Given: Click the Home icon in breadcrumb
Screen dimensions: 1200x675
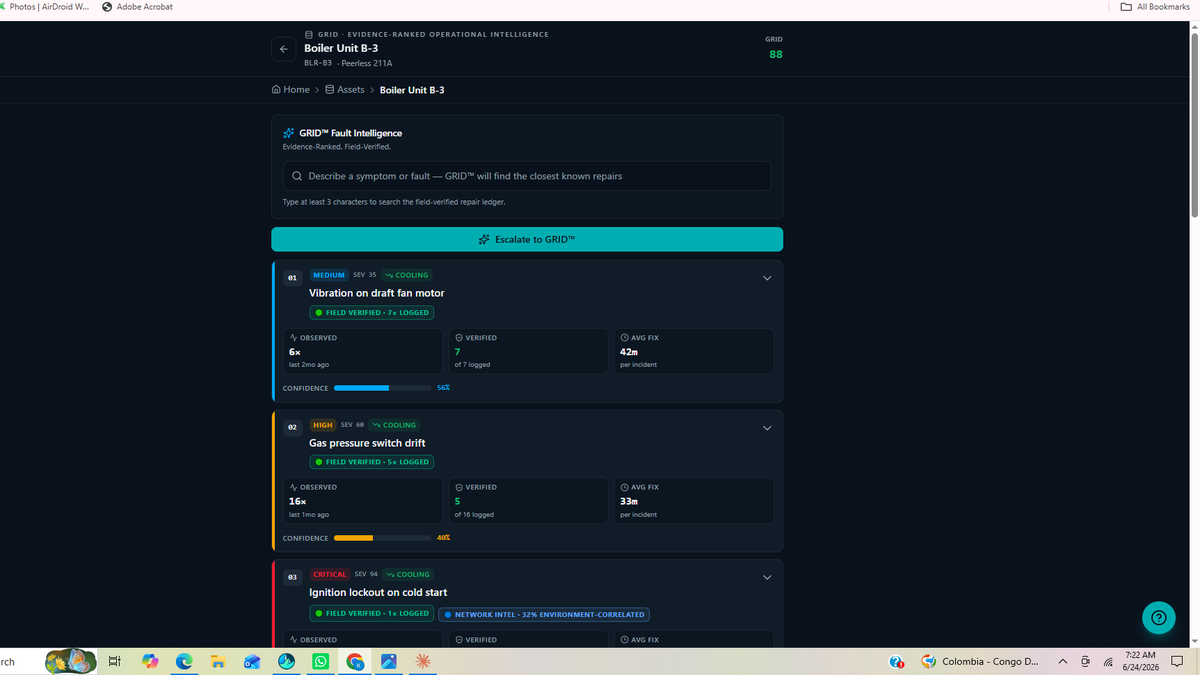Looking at the screenshot, I should click(x=276, y=90).
